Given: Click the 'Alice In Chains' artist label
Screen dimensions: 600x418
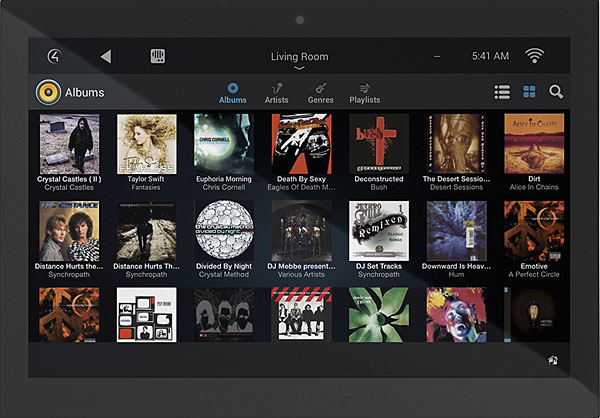Looking at the screenshot, I should pos(534,188).
